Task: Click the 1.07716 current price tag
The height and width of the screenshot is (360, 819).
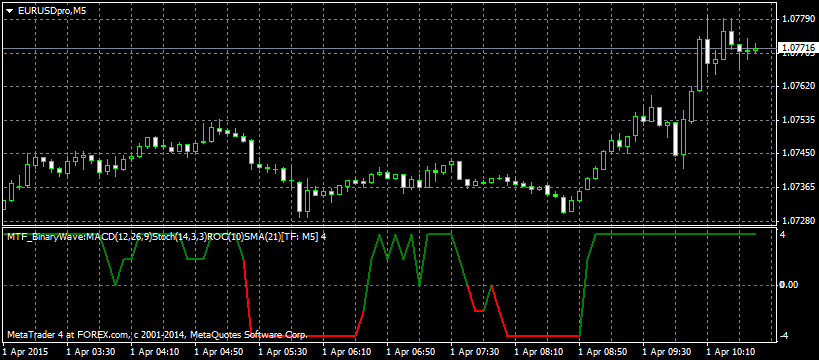Action: [x=797, y=49]
